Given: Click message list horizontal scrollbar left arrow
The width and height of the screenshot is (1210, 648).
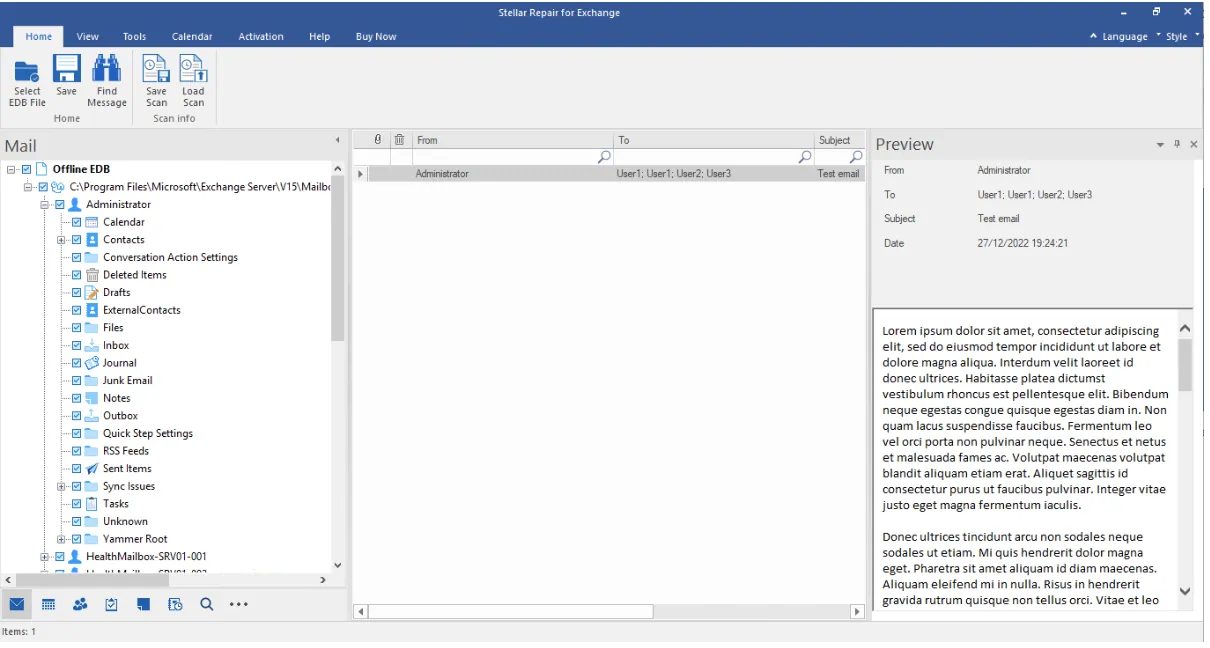Looking at the screenshot, I should tap(361, 611).
